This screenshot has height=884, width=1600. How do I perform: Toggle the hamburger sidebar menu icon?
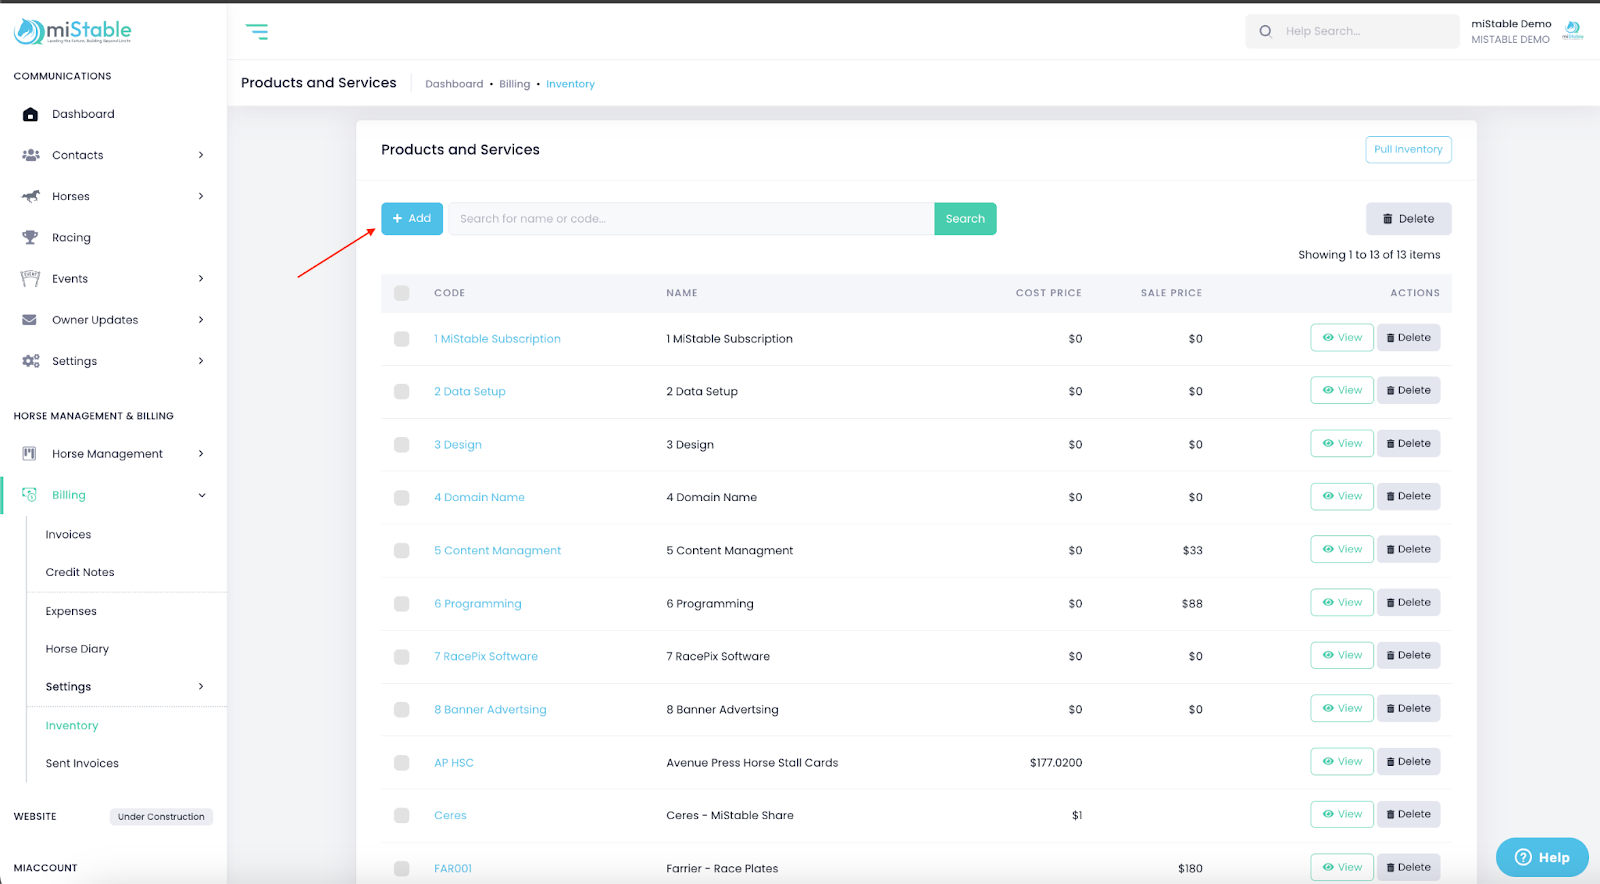257,32
